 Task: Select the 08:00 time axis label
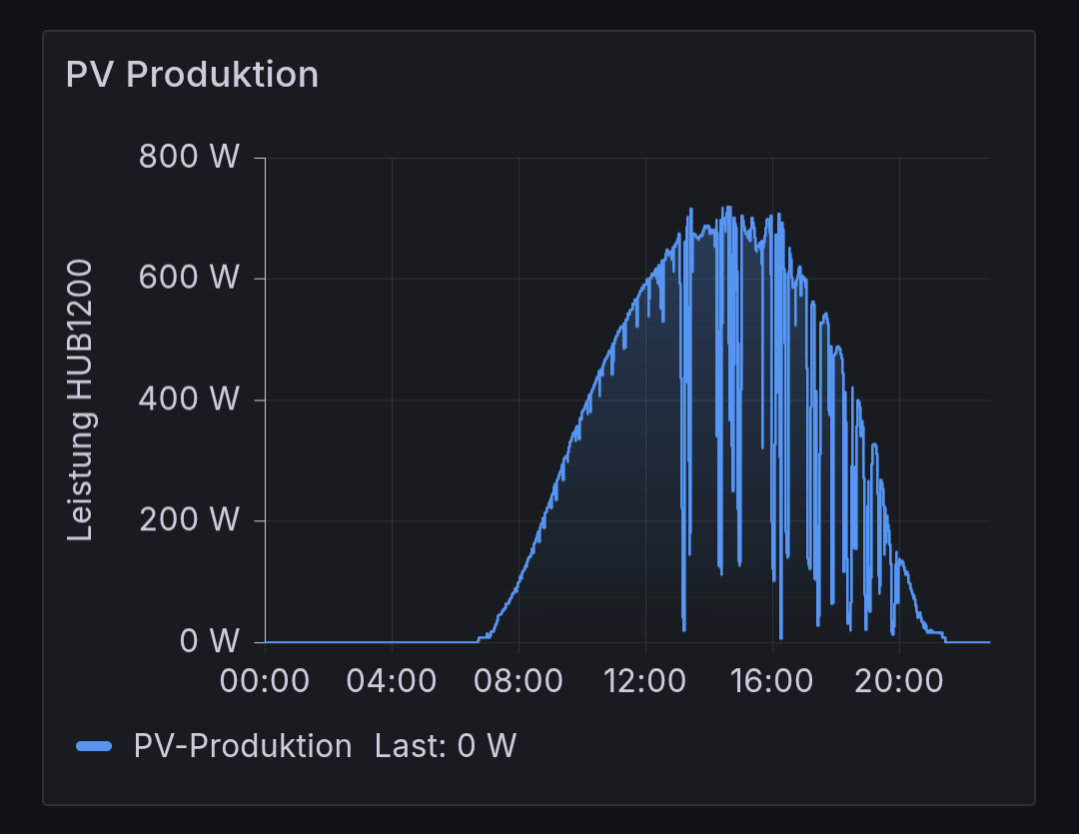[x=518, y=681]
